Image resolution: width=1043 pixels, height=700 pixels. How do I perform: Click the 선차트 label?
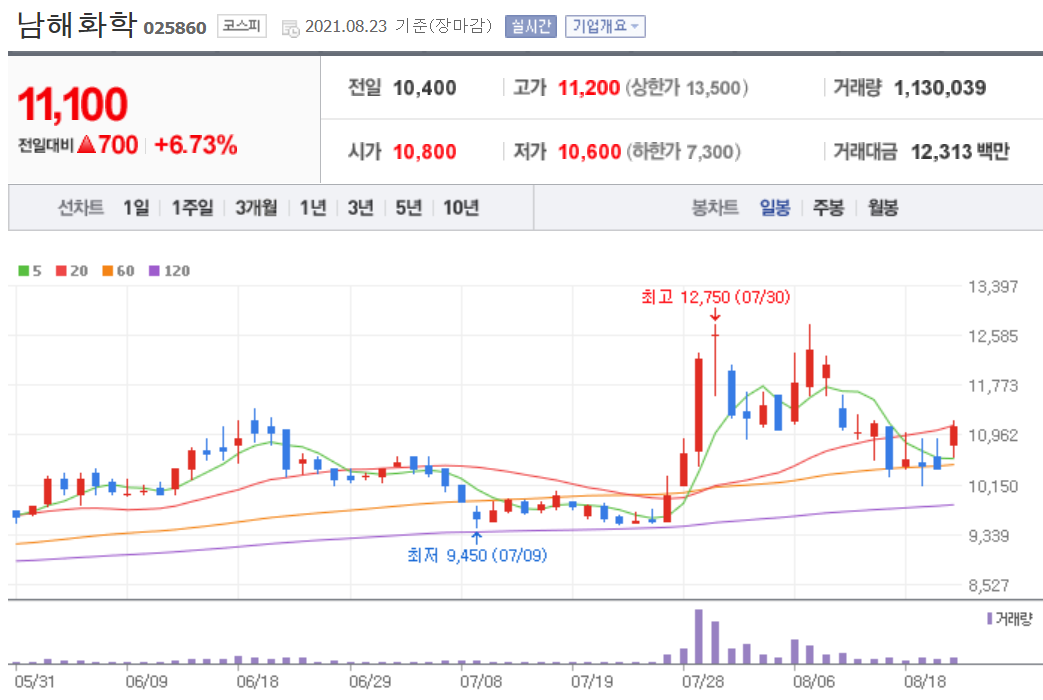(x=80, y=208)
